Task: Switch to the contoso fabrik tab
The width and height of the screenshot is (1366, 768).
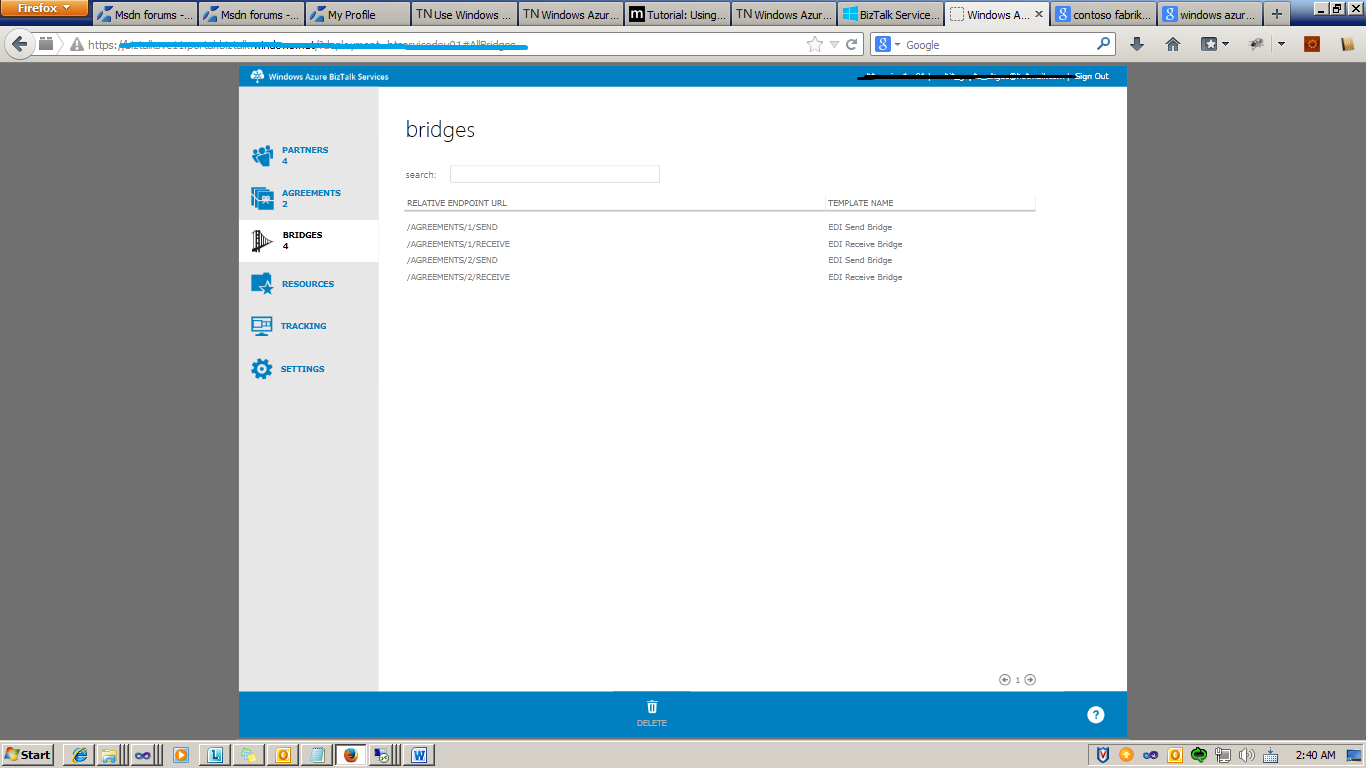Action: (1104, 15)
